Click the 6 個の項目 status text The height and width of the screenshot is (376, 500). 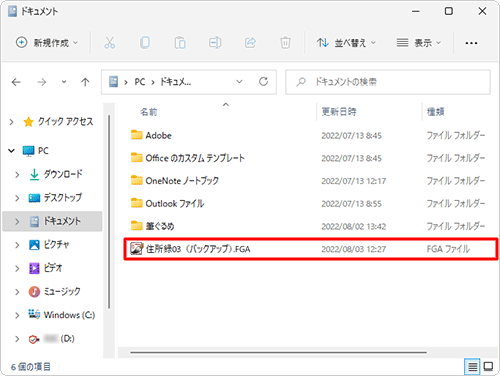click(31, 367)
